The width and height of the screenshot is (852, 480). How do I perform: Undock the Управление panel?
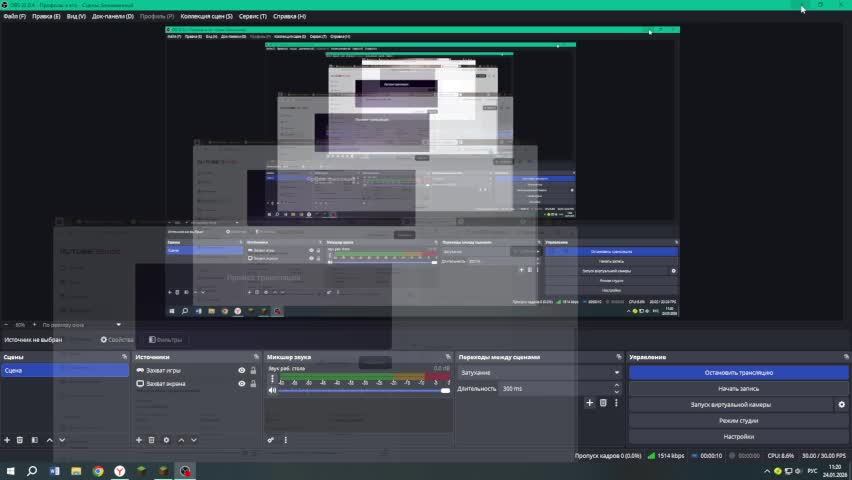tap(846, 357)
